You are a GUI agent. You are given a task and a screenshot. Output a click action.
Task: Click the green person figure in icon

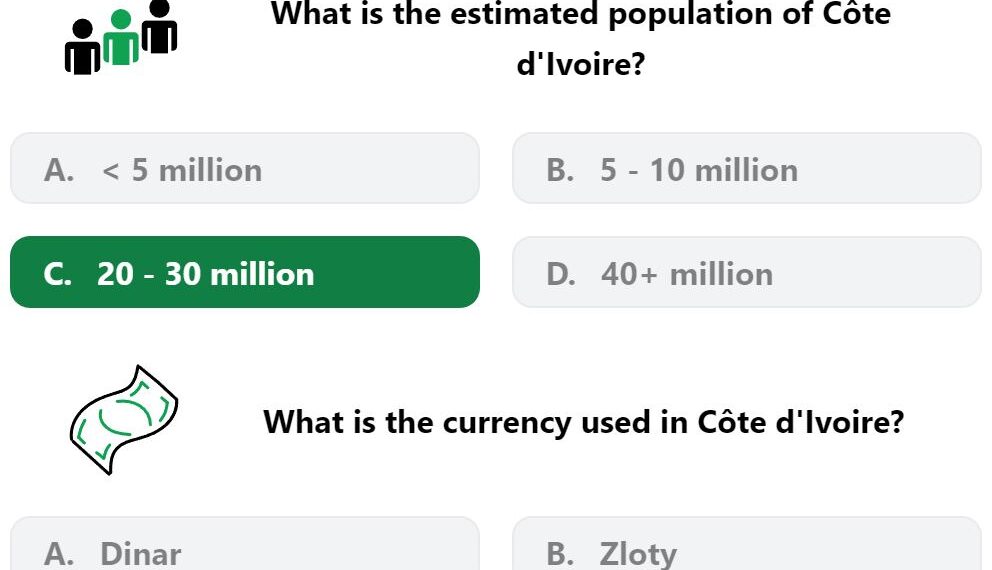click(x=121, y=38)
